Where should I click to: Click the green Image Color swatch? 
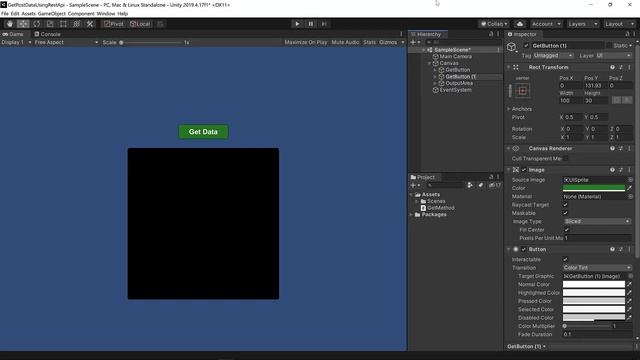pyautogui.click(x=594, y=188)
